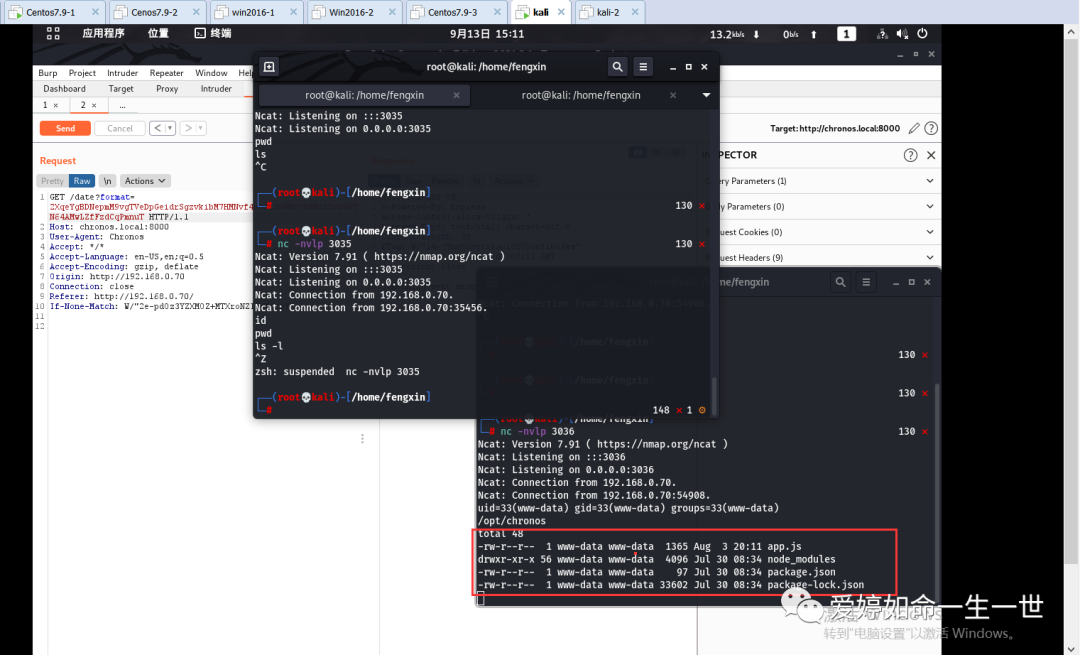The image size is (1080, 655).
Task: Switch request view to Pretty
Action: (52, 181)
